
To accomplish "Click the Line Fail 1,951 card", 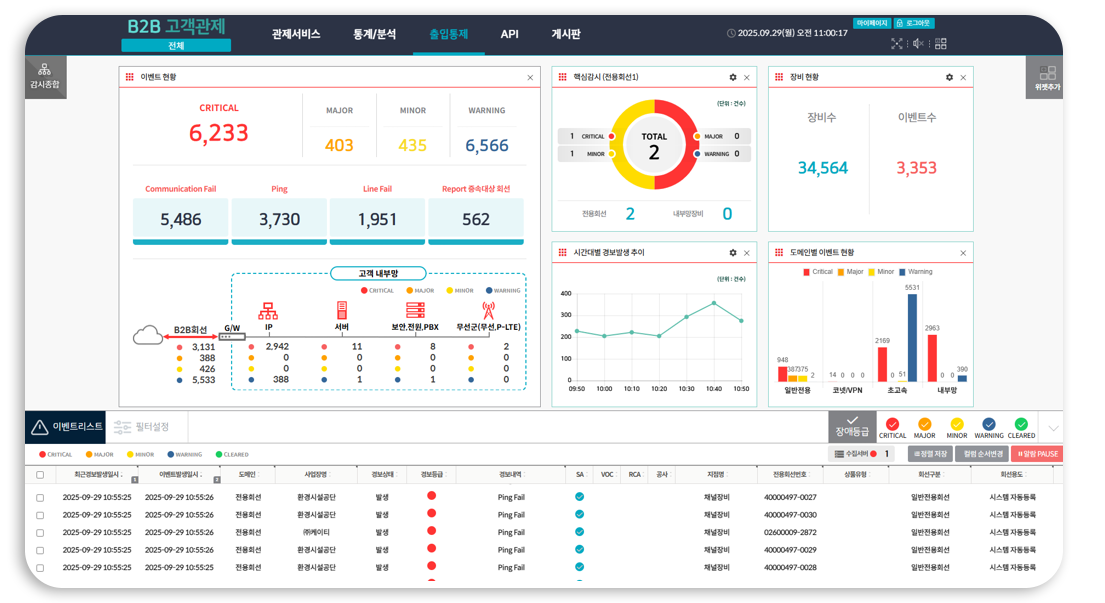I will point(377,220).
